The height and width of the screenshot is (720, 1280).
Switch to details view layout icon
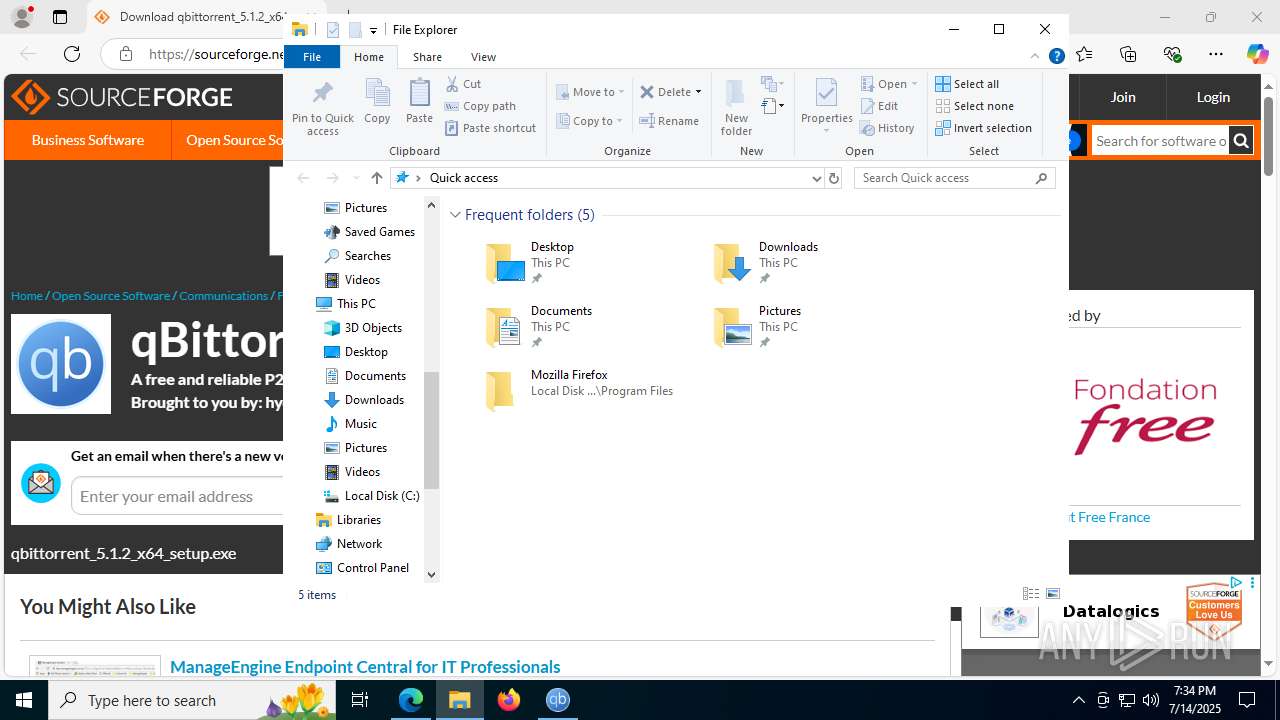tap(1031, 594)
